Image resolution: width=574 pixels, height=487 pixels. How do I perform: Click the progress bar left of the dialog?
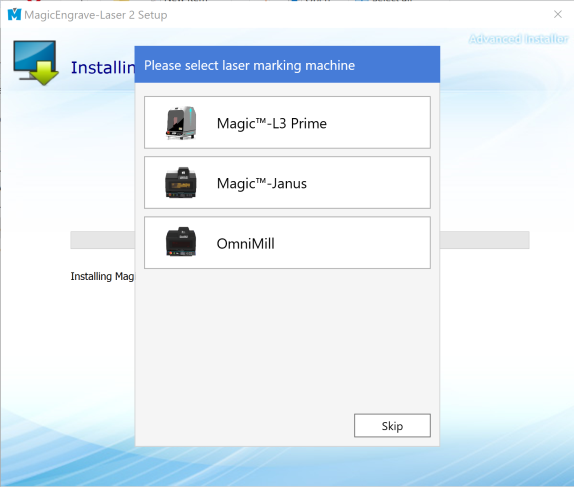[x=102, y=240]
